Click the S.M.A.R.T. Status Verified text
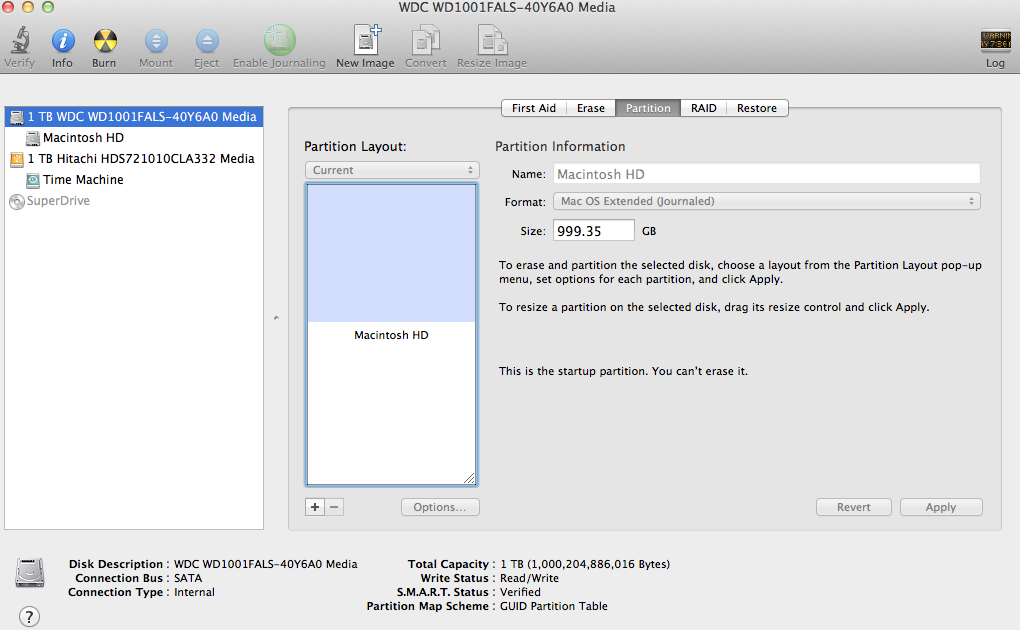This screenshot has height=630, width=1020. [520, 592]
